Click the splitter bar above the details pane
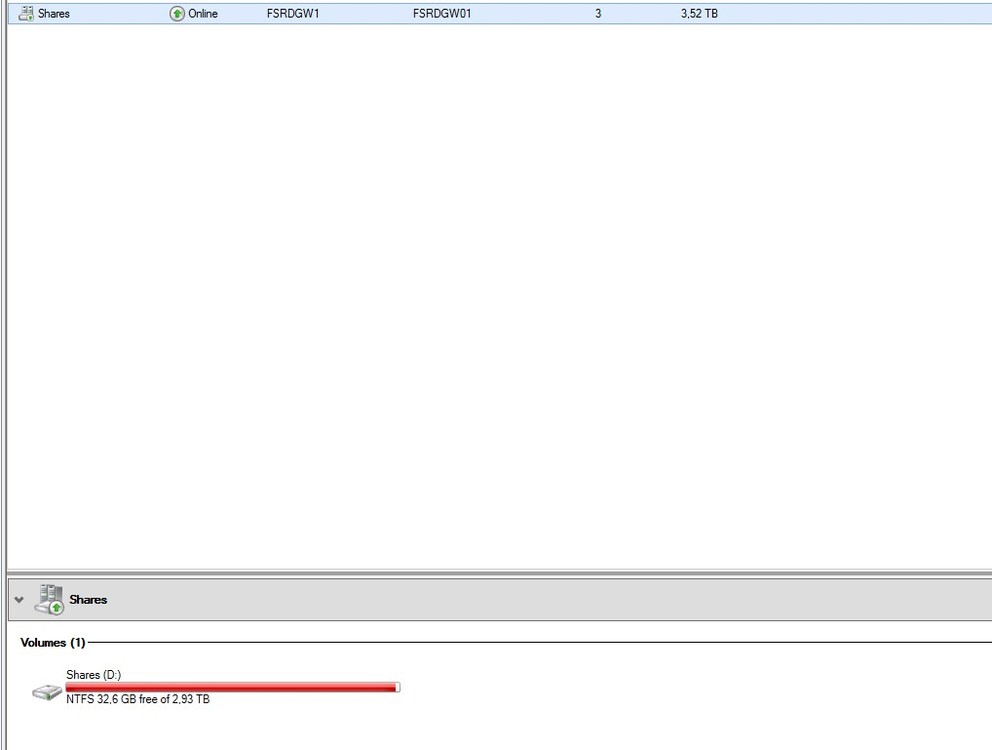 tap(500, 573)
